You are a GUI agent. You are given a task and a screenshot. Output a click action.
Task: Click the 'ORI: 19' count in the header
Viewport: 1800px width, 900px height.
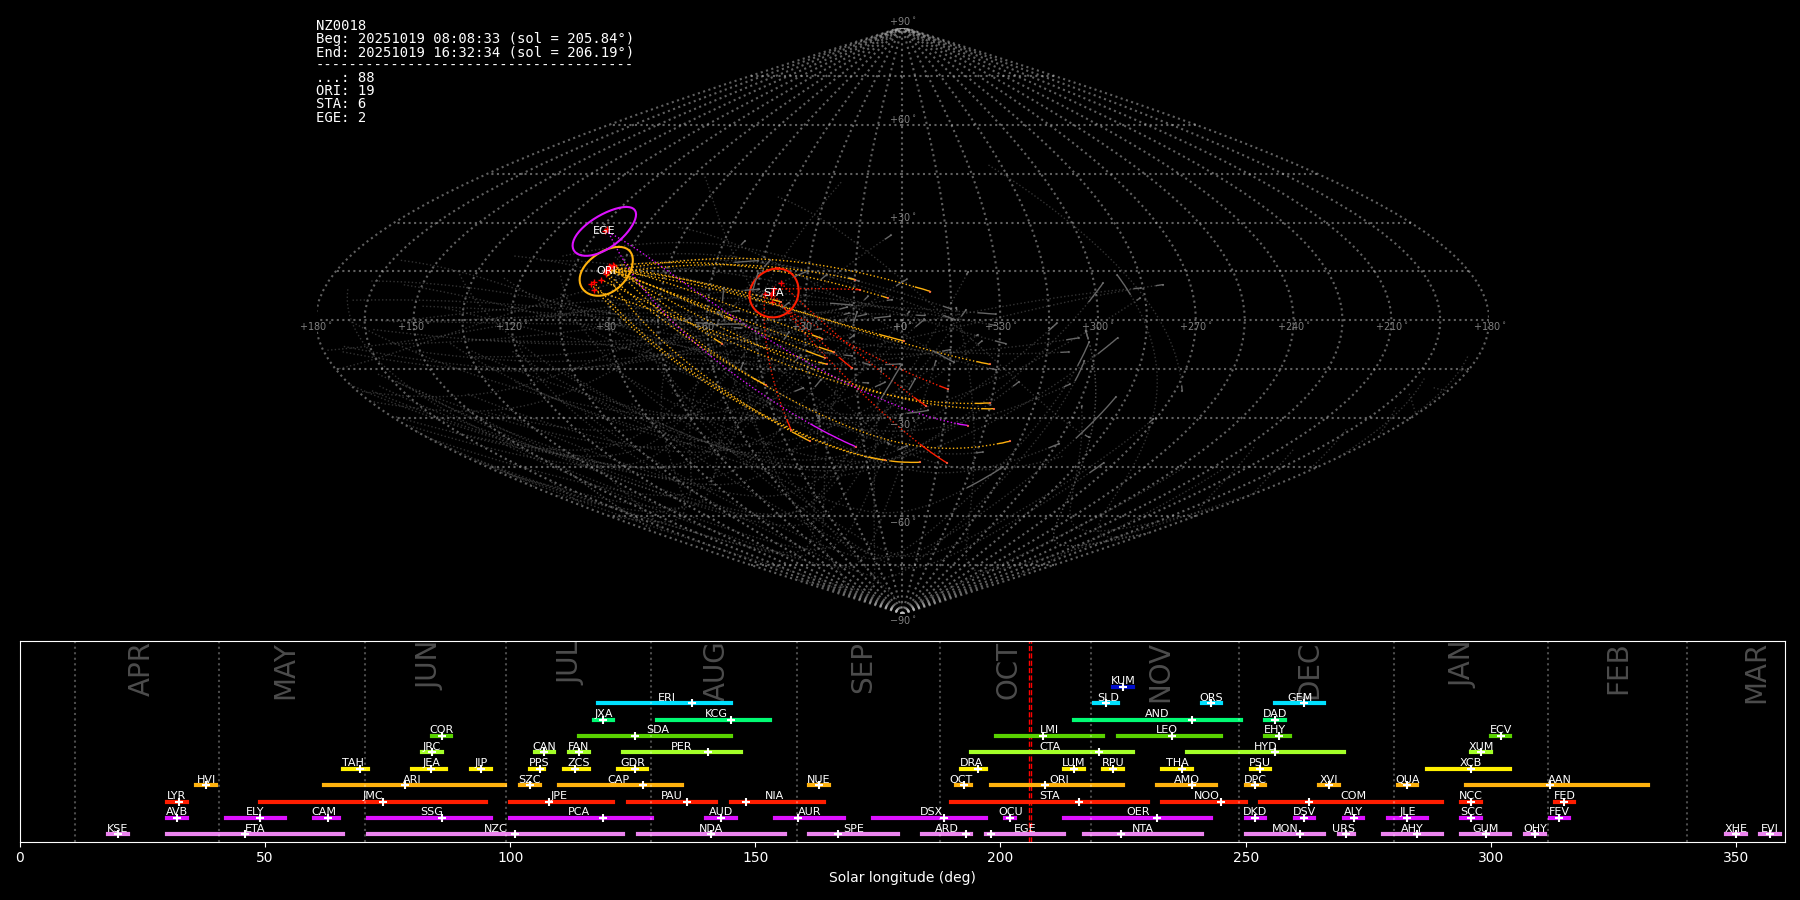tap(345, 91)
